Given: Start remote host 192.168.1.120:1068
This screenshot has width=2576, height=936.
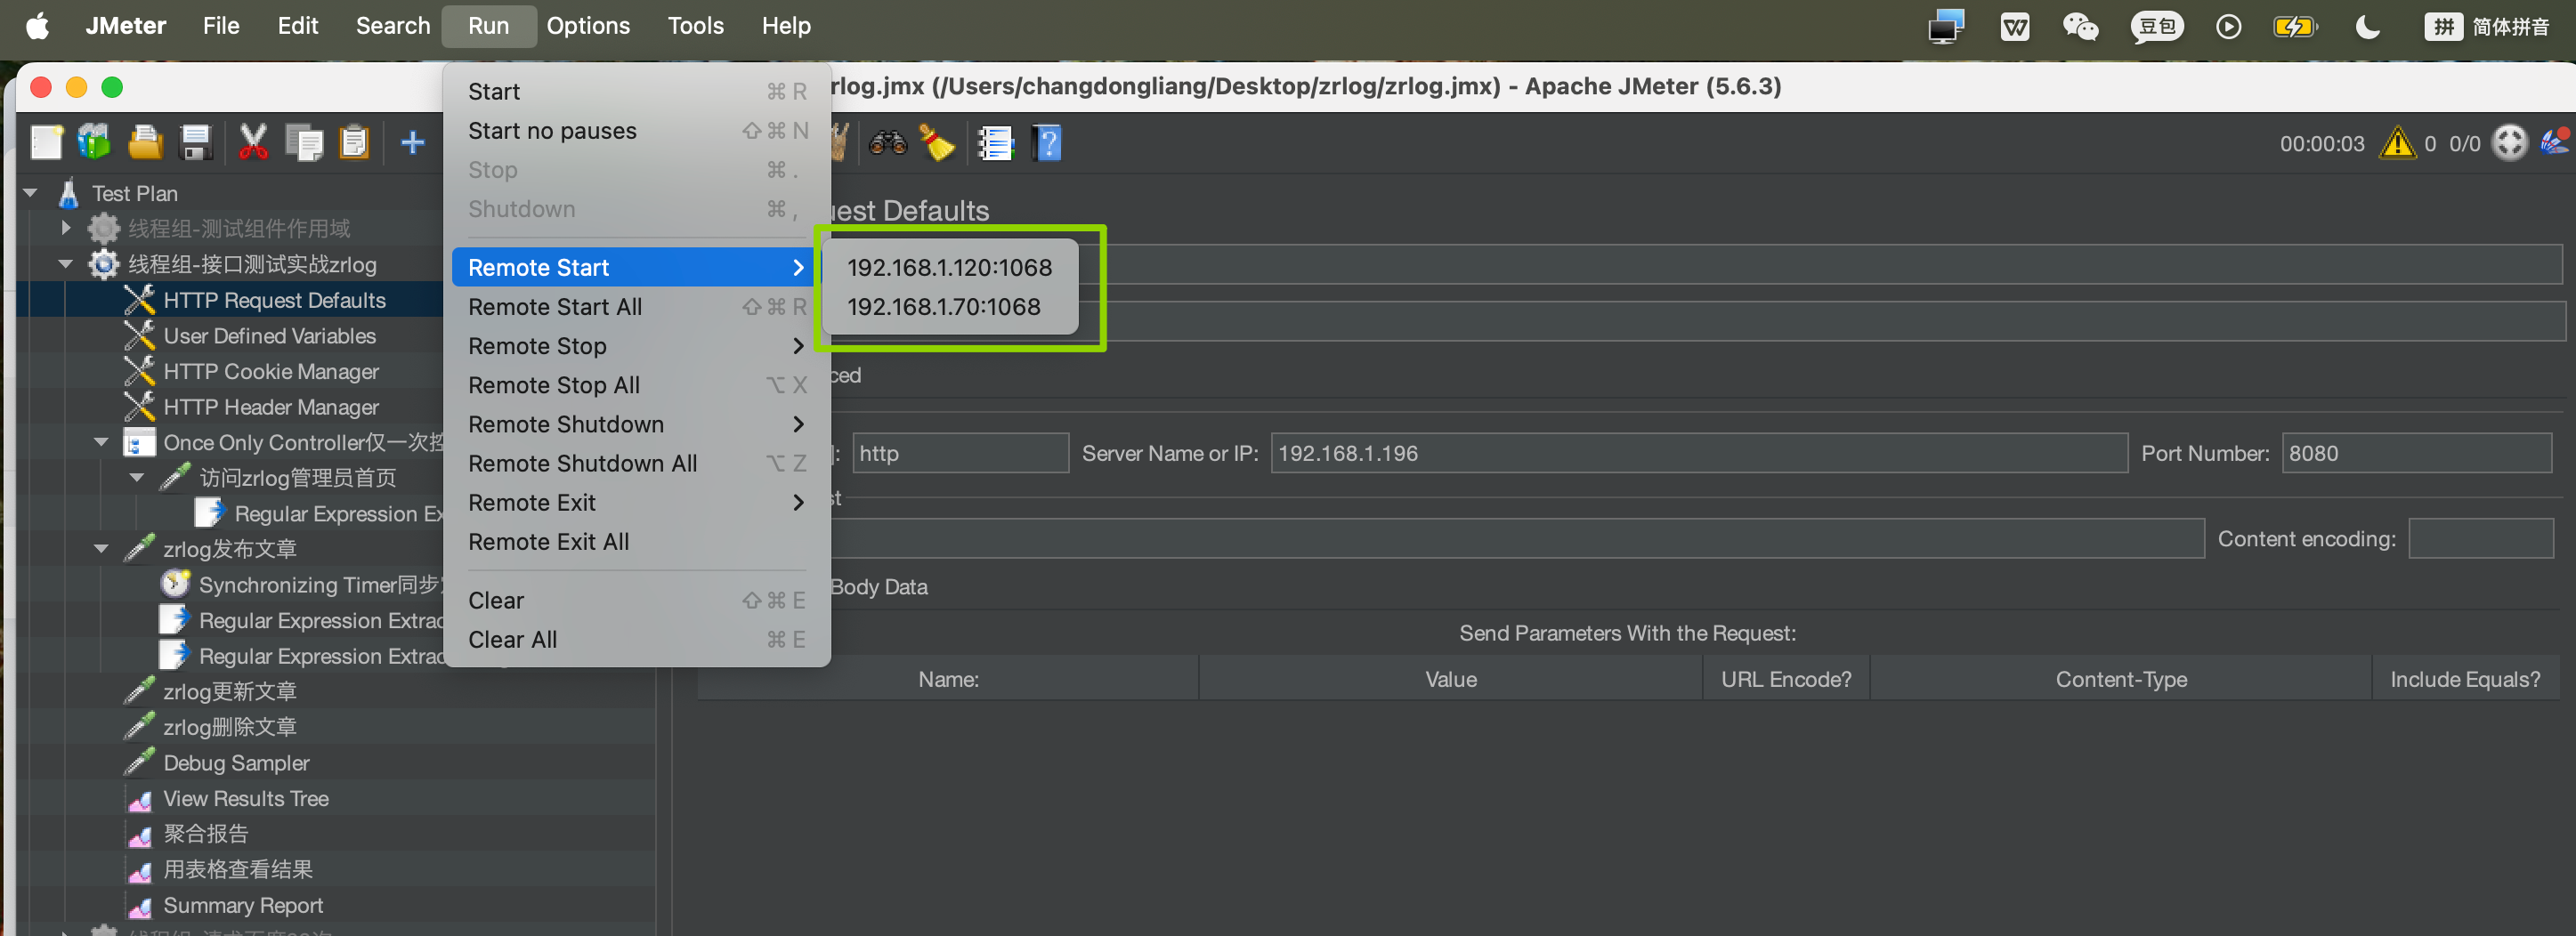Looking at the screenshot, I should point(949,267).
